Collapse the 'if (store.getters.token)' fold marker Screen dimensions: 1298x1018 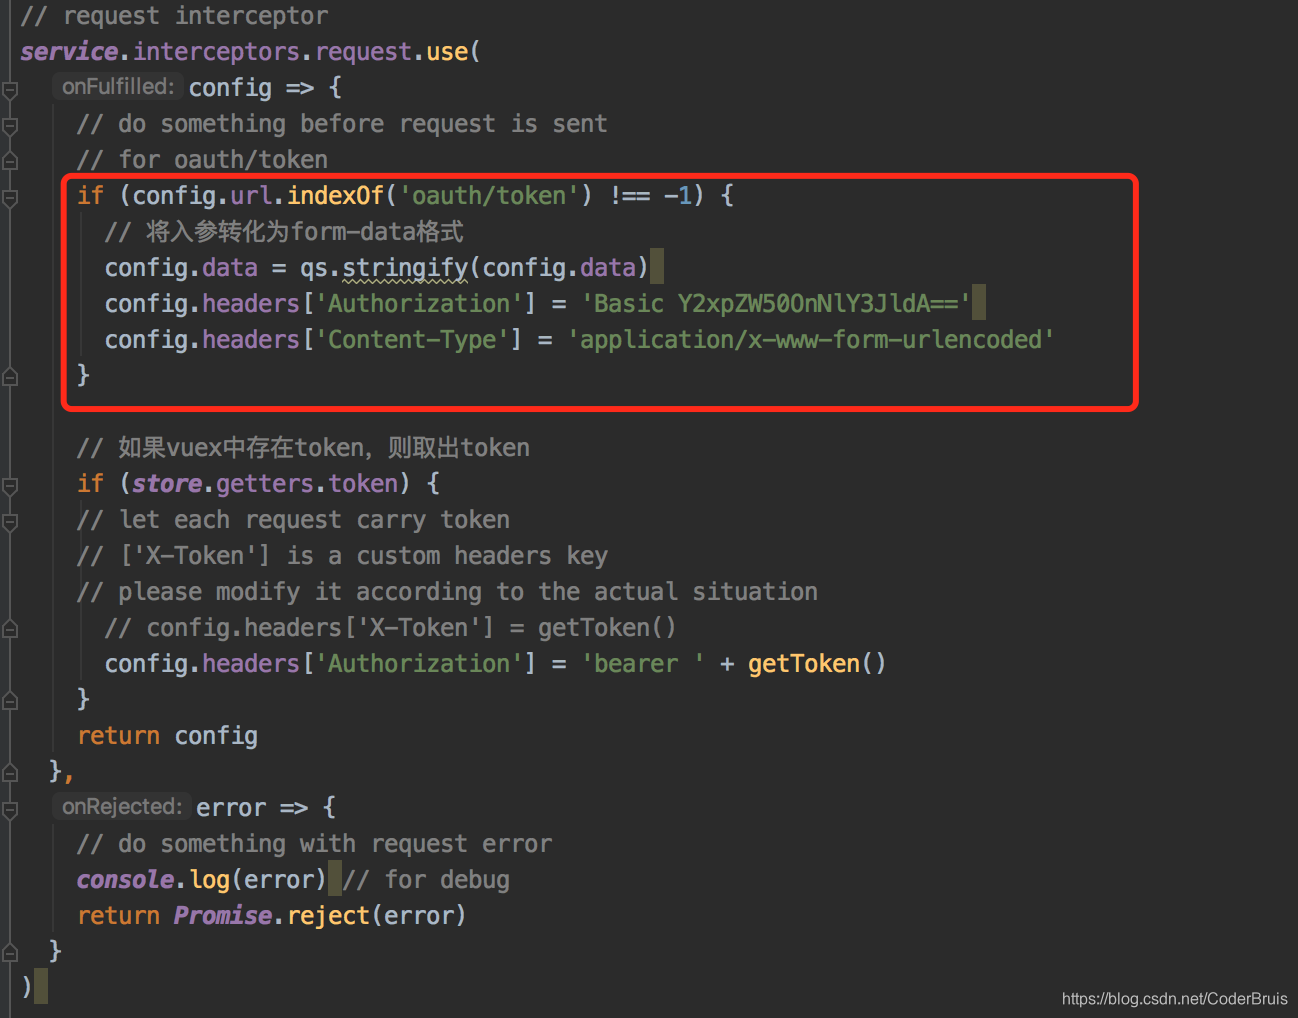10,487
